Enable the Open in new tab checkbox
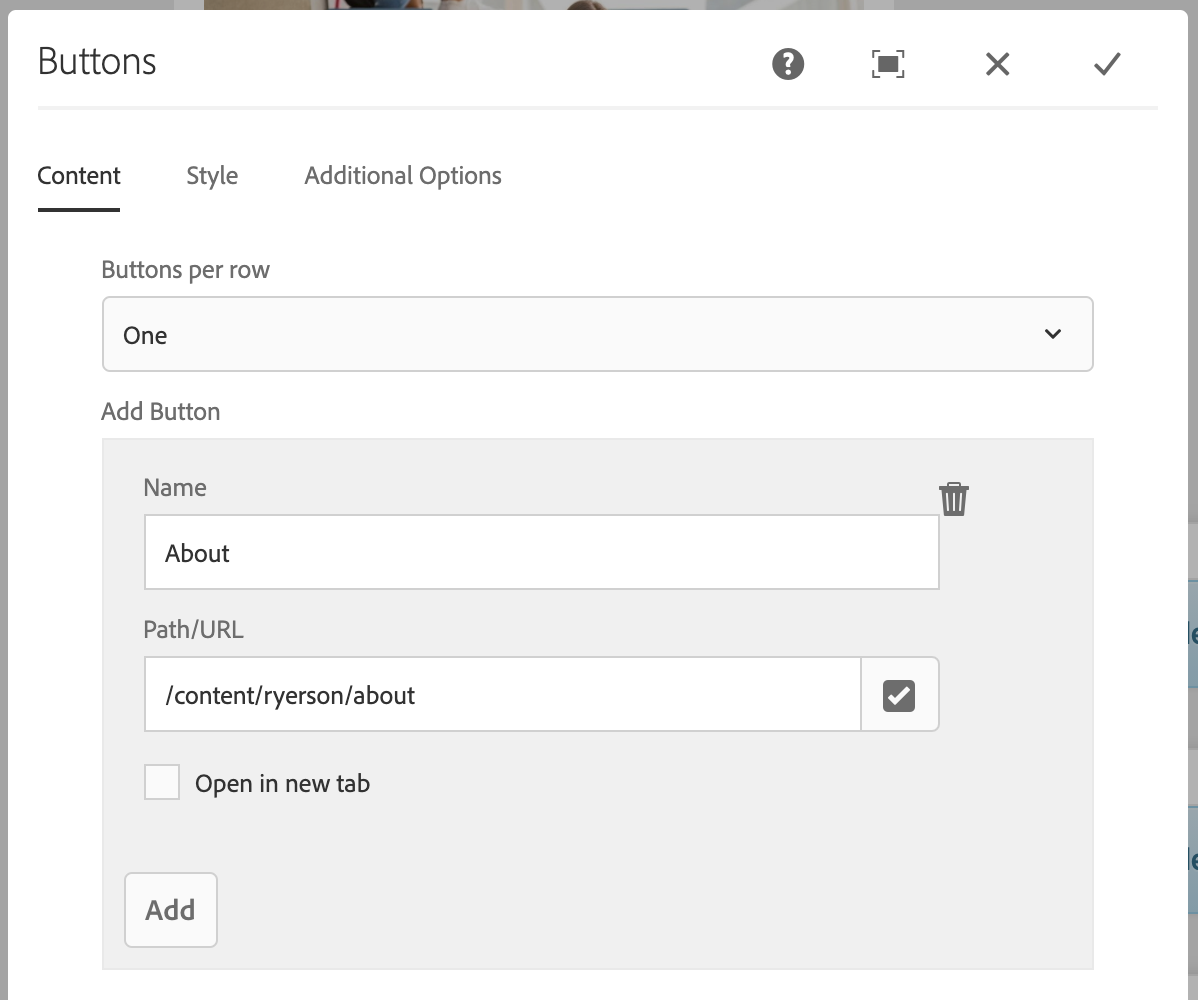The image size is (1198, 1000). pos(162,783)
